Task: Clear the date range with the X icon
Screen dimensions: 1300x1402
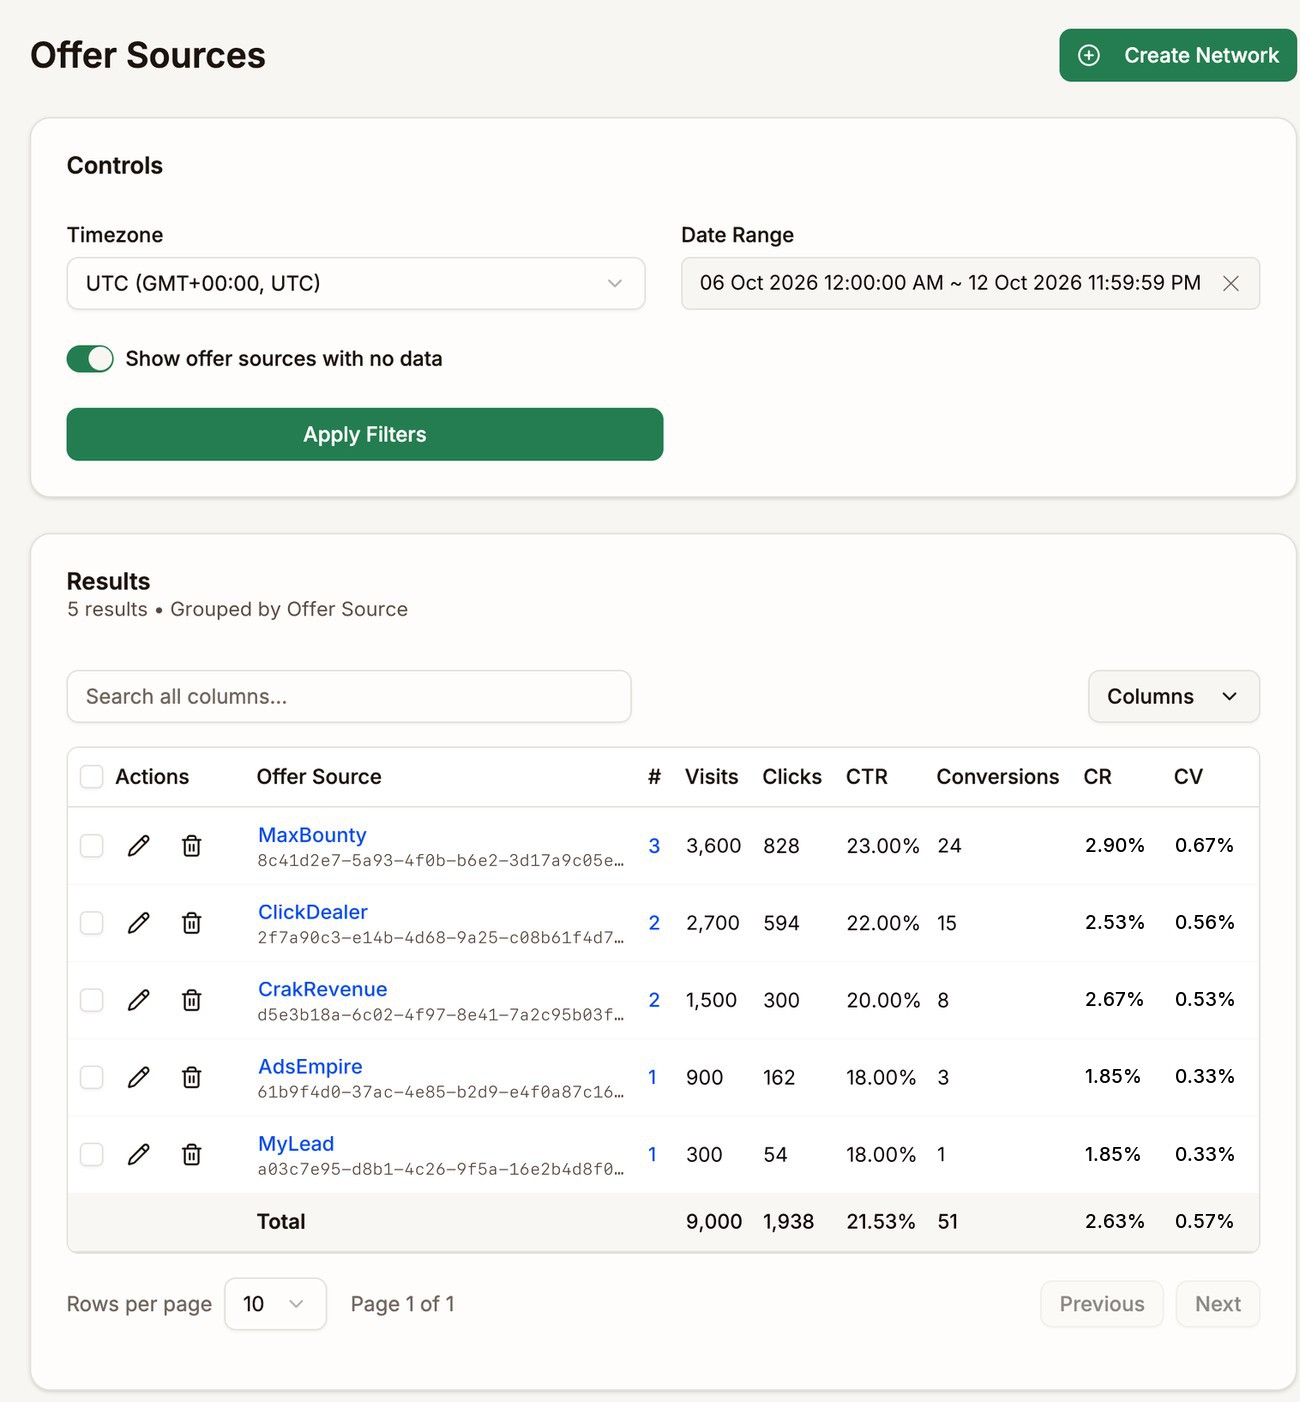Action: tap(1231, 284)
